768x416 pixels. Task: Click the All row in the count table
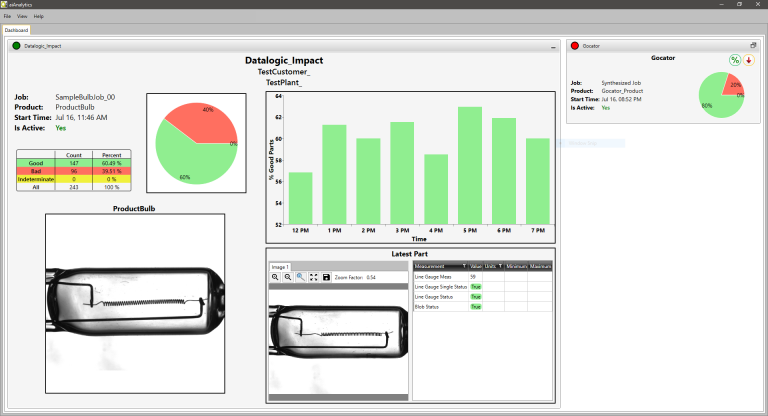click(x=73, y=187)
